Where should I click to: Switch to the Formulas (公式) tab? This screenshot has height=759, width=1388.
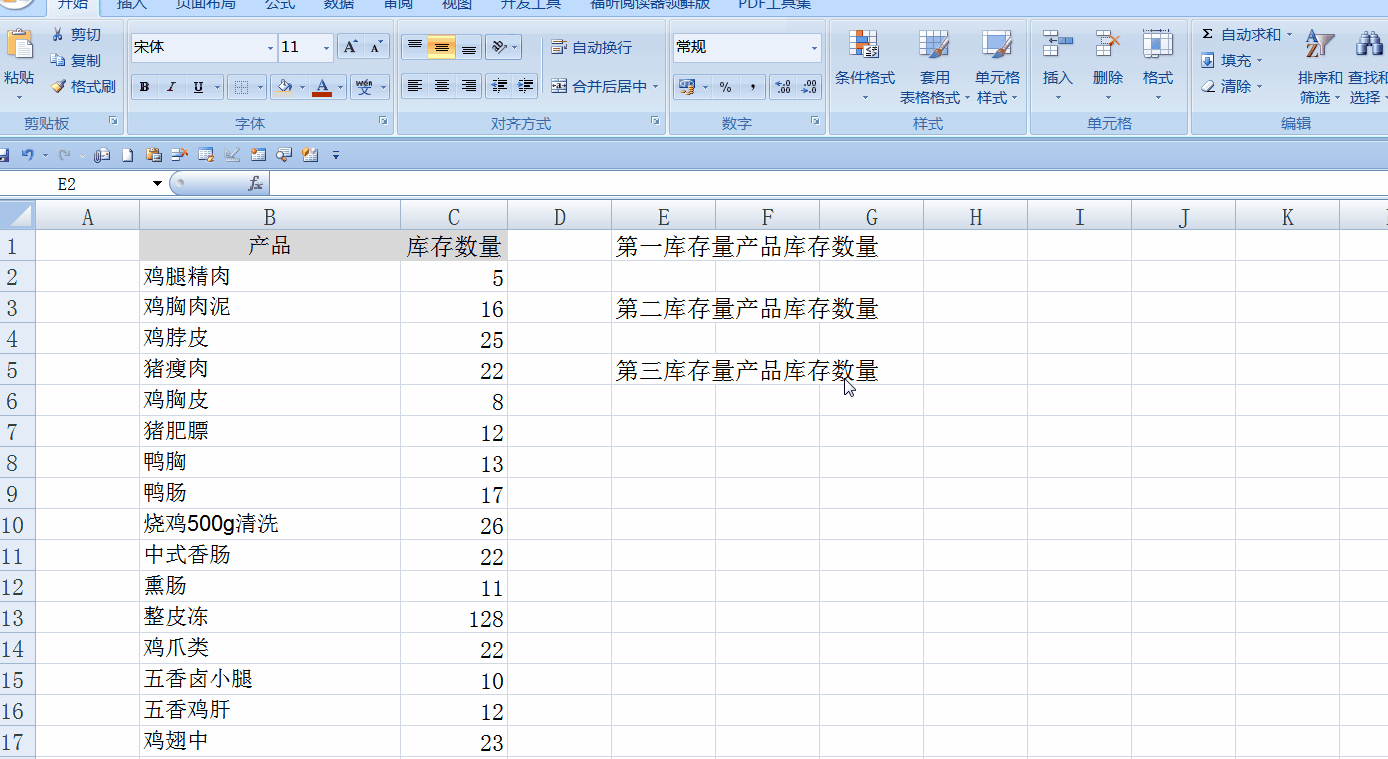[280, 5]
